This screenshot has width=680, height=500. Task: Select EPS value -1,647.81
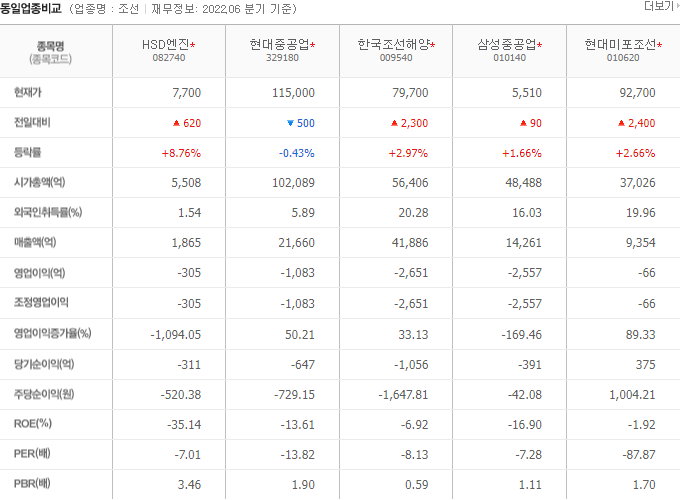coord(403,395)
